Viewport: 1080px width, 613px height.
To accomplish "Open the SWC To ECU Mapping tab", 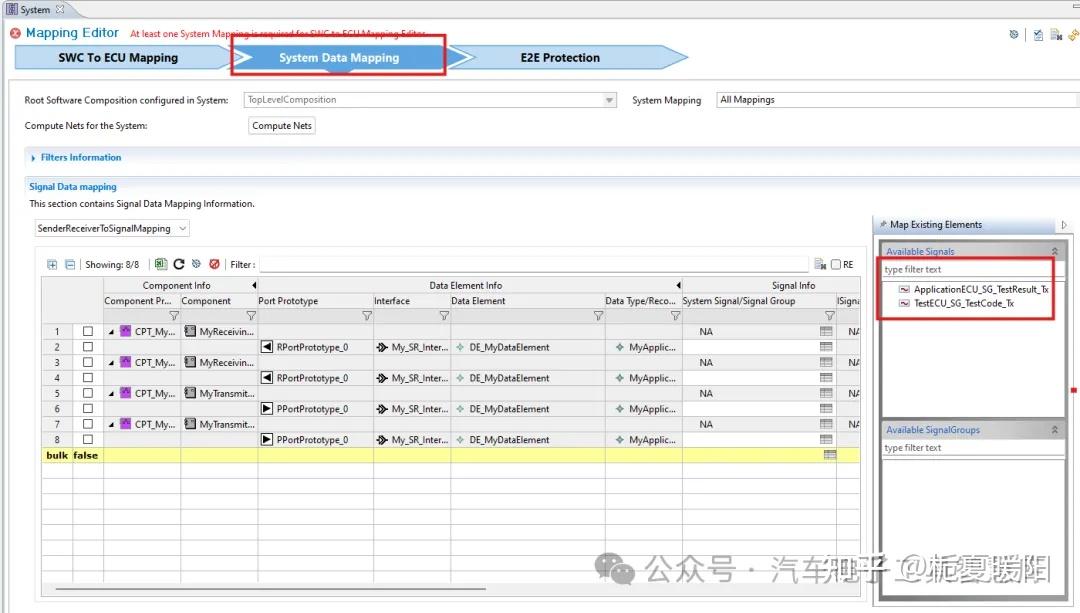I will (x=120, y=58).
